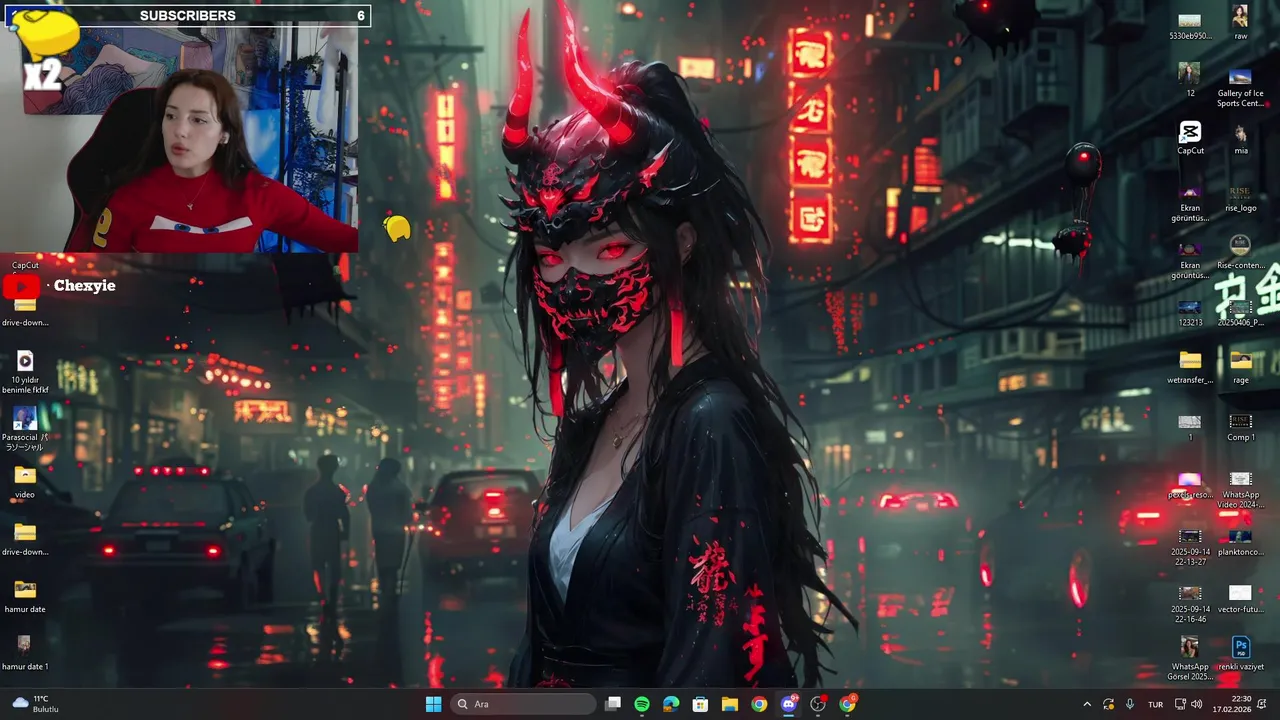The height and width of the screenshot is (720, 1280).
Task: Select the desktop file named '12'
Action: [x=1190, y=80]
